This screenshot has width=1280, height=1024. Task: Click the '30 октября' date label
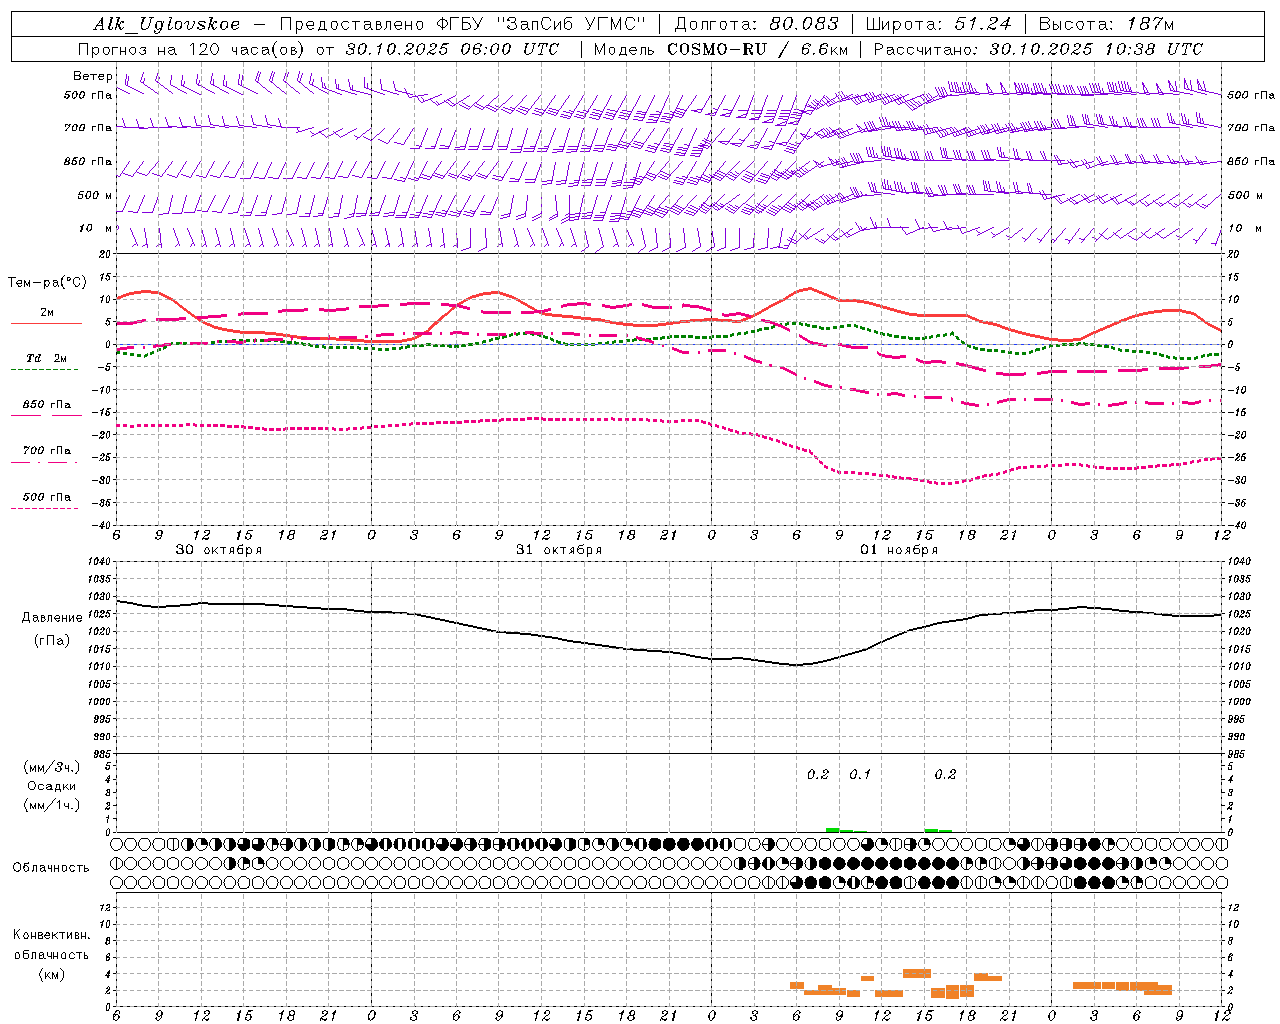pos(219,549)
